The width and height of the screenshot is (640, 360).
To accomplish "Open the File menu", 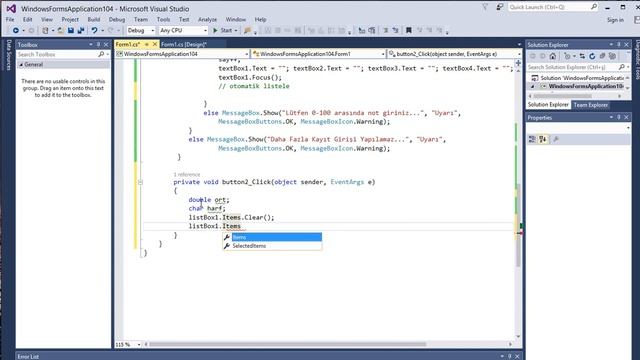I will tap(10, 20).
